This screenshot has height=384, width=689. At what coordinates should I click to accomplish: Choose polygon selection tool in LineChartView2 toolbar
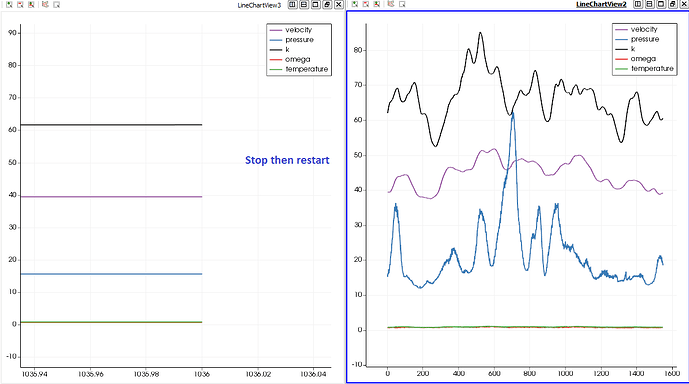coord(391,4)
